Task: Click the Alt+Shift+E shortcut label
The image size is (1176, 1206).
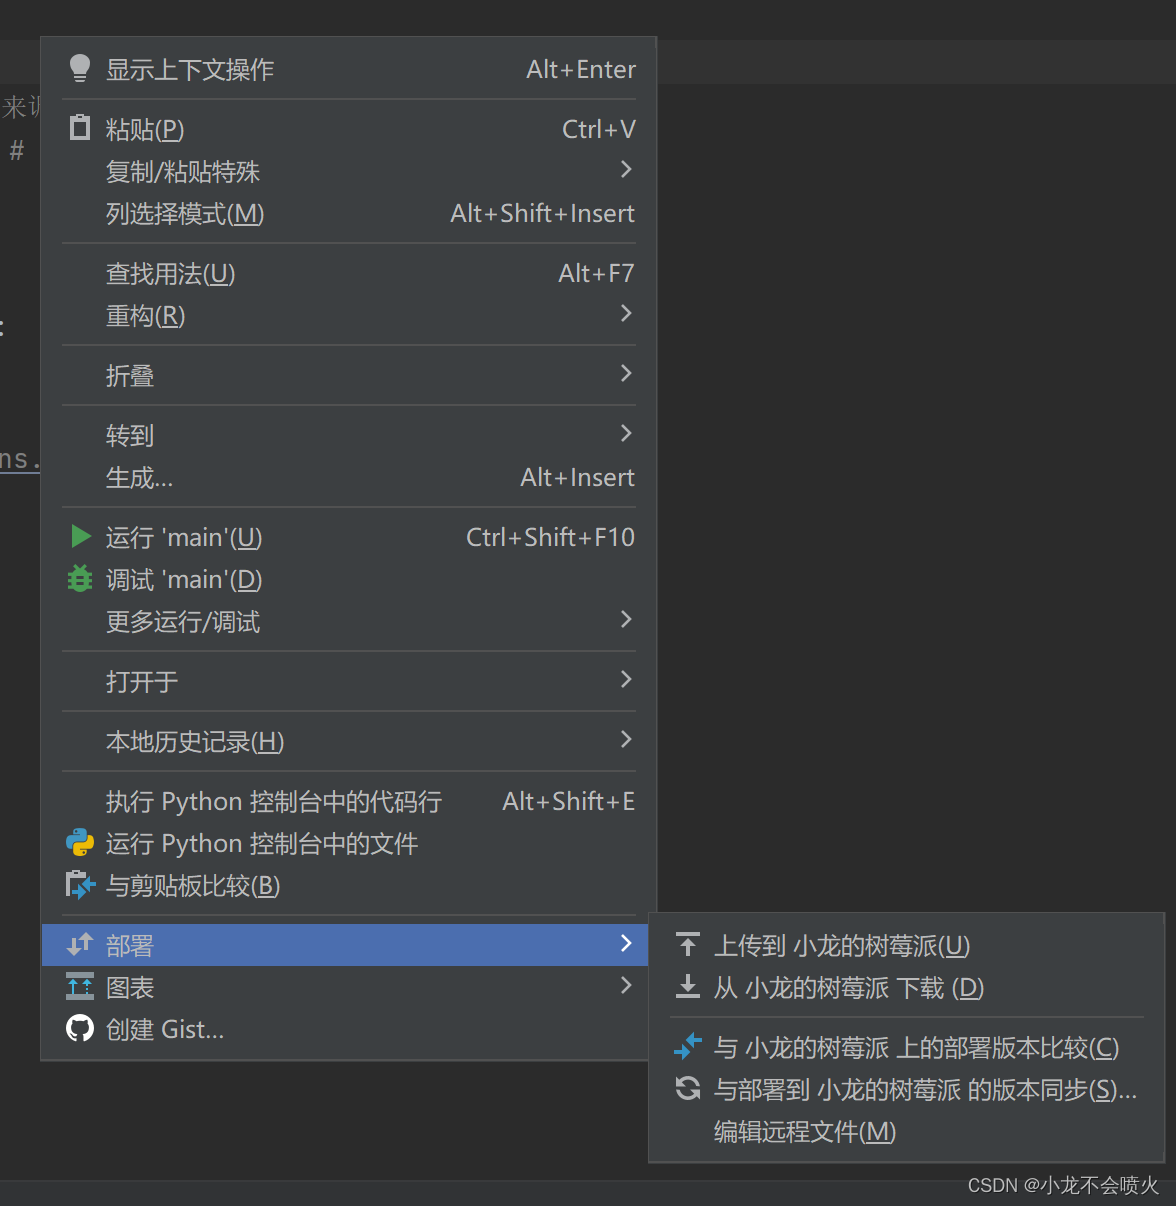Action: 568,801
